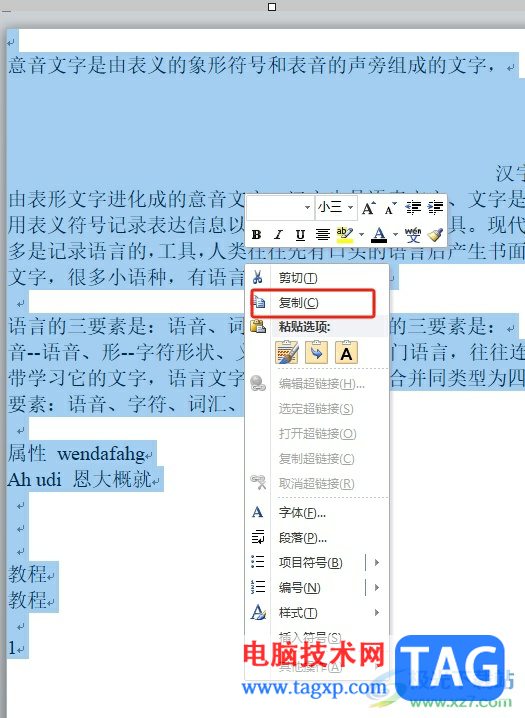Click the styles icon beside 样式
This screenshot has height=718, width=525.
258,612
